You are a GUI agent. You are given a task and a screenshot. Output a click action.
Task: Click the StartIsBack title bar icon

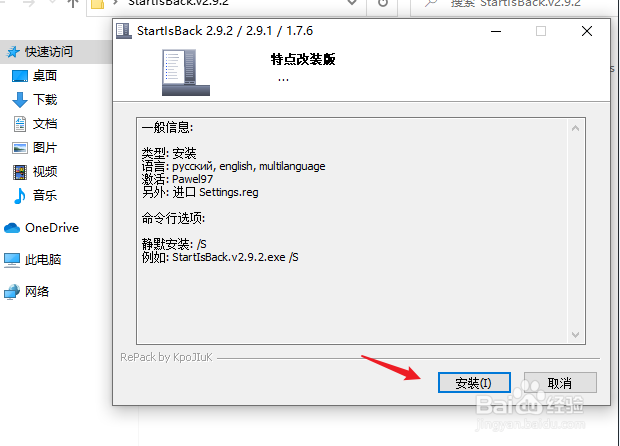click(x=124, y=31)
